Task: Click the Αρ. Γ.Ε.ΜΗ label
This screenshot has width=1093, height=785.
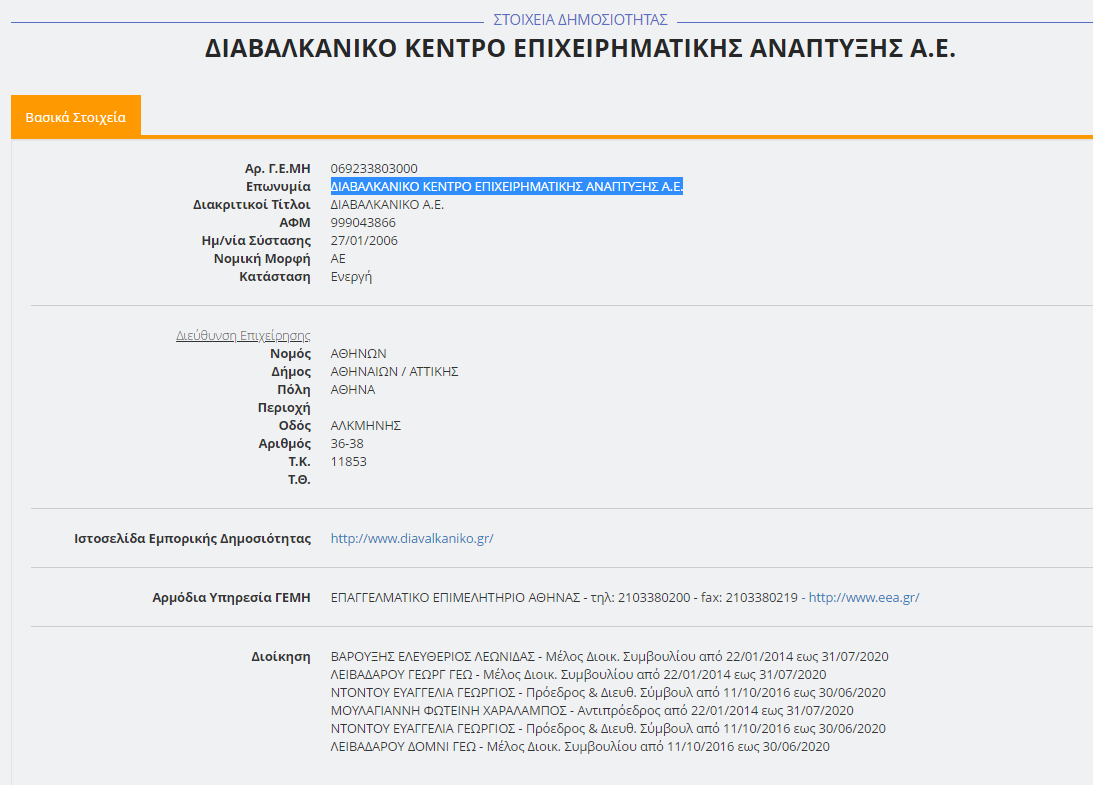Action: coord(277,169)
